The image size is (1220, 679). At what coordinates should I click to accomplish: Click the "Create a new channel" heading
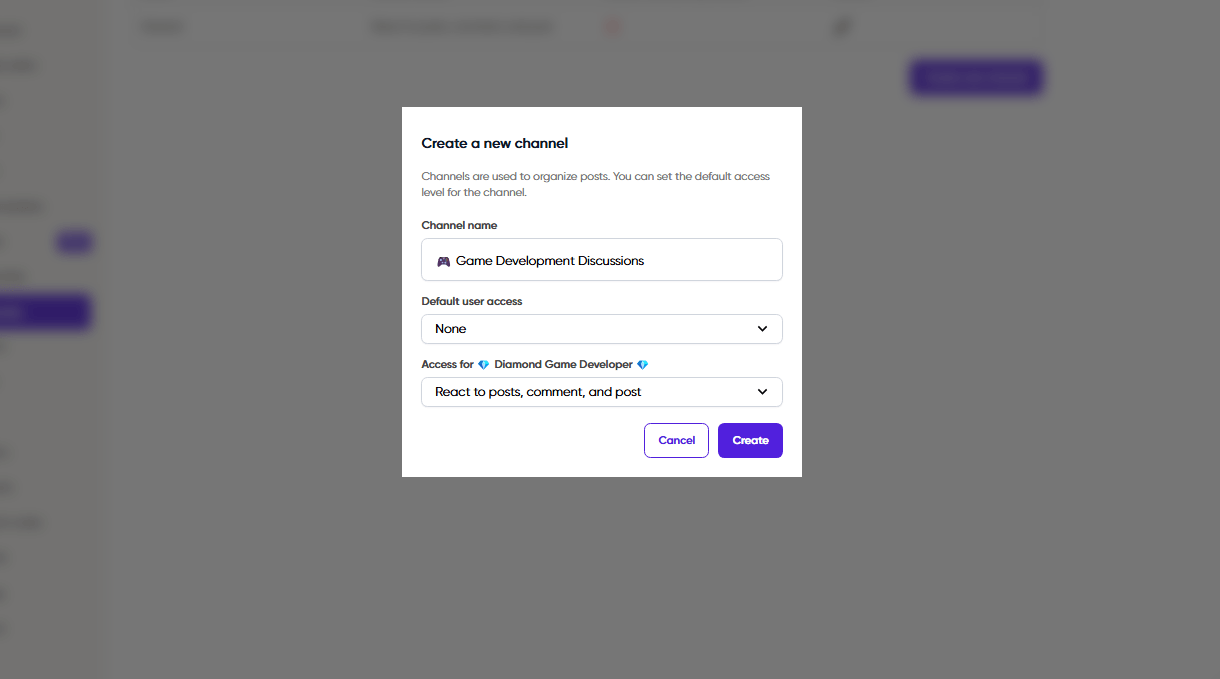[495, 144]
